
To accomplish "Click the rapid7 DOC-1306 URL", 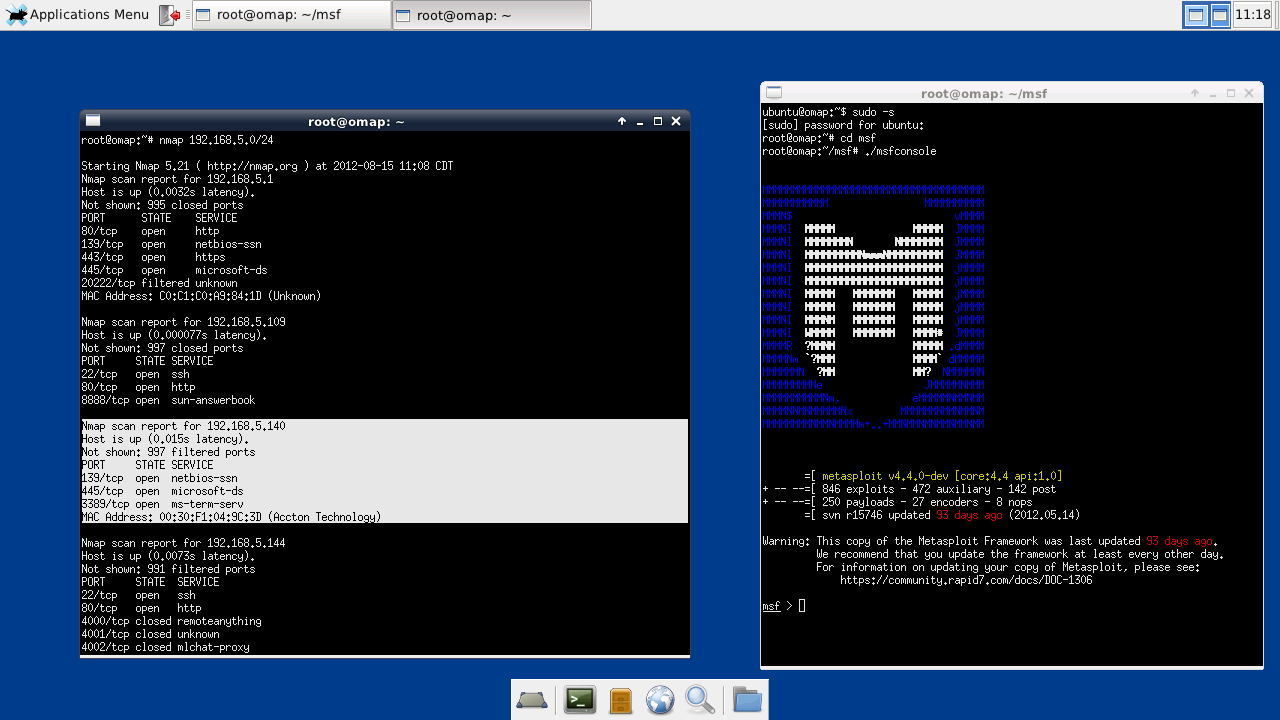I will (966, 580).
